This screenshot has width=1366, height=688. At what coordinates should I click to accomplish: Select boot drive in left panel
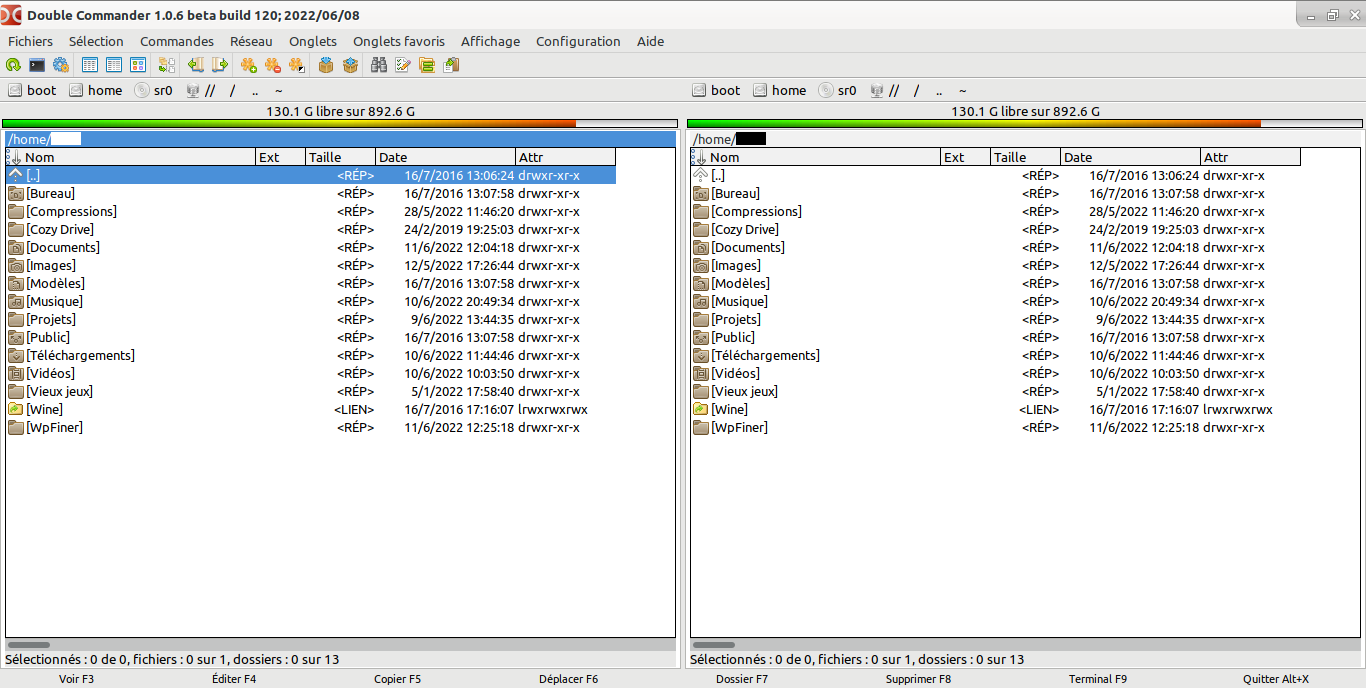[x=33, y=90]
